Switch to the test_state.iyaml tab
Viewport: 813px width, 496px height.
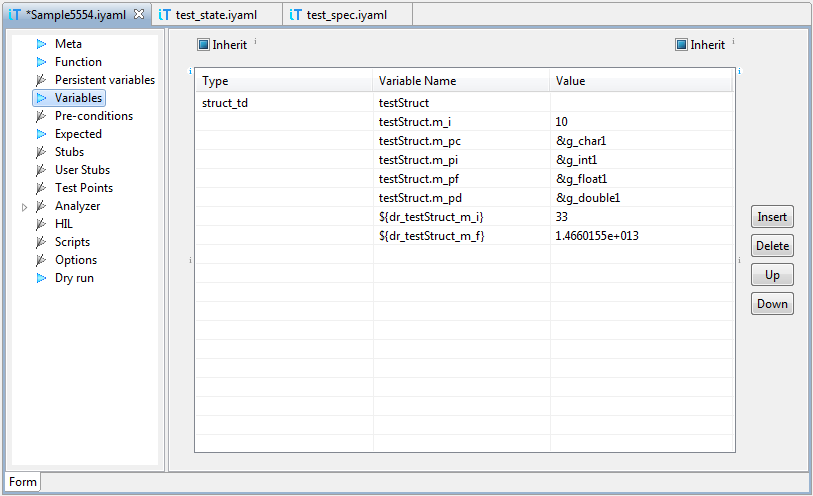[x=222, y=15]
